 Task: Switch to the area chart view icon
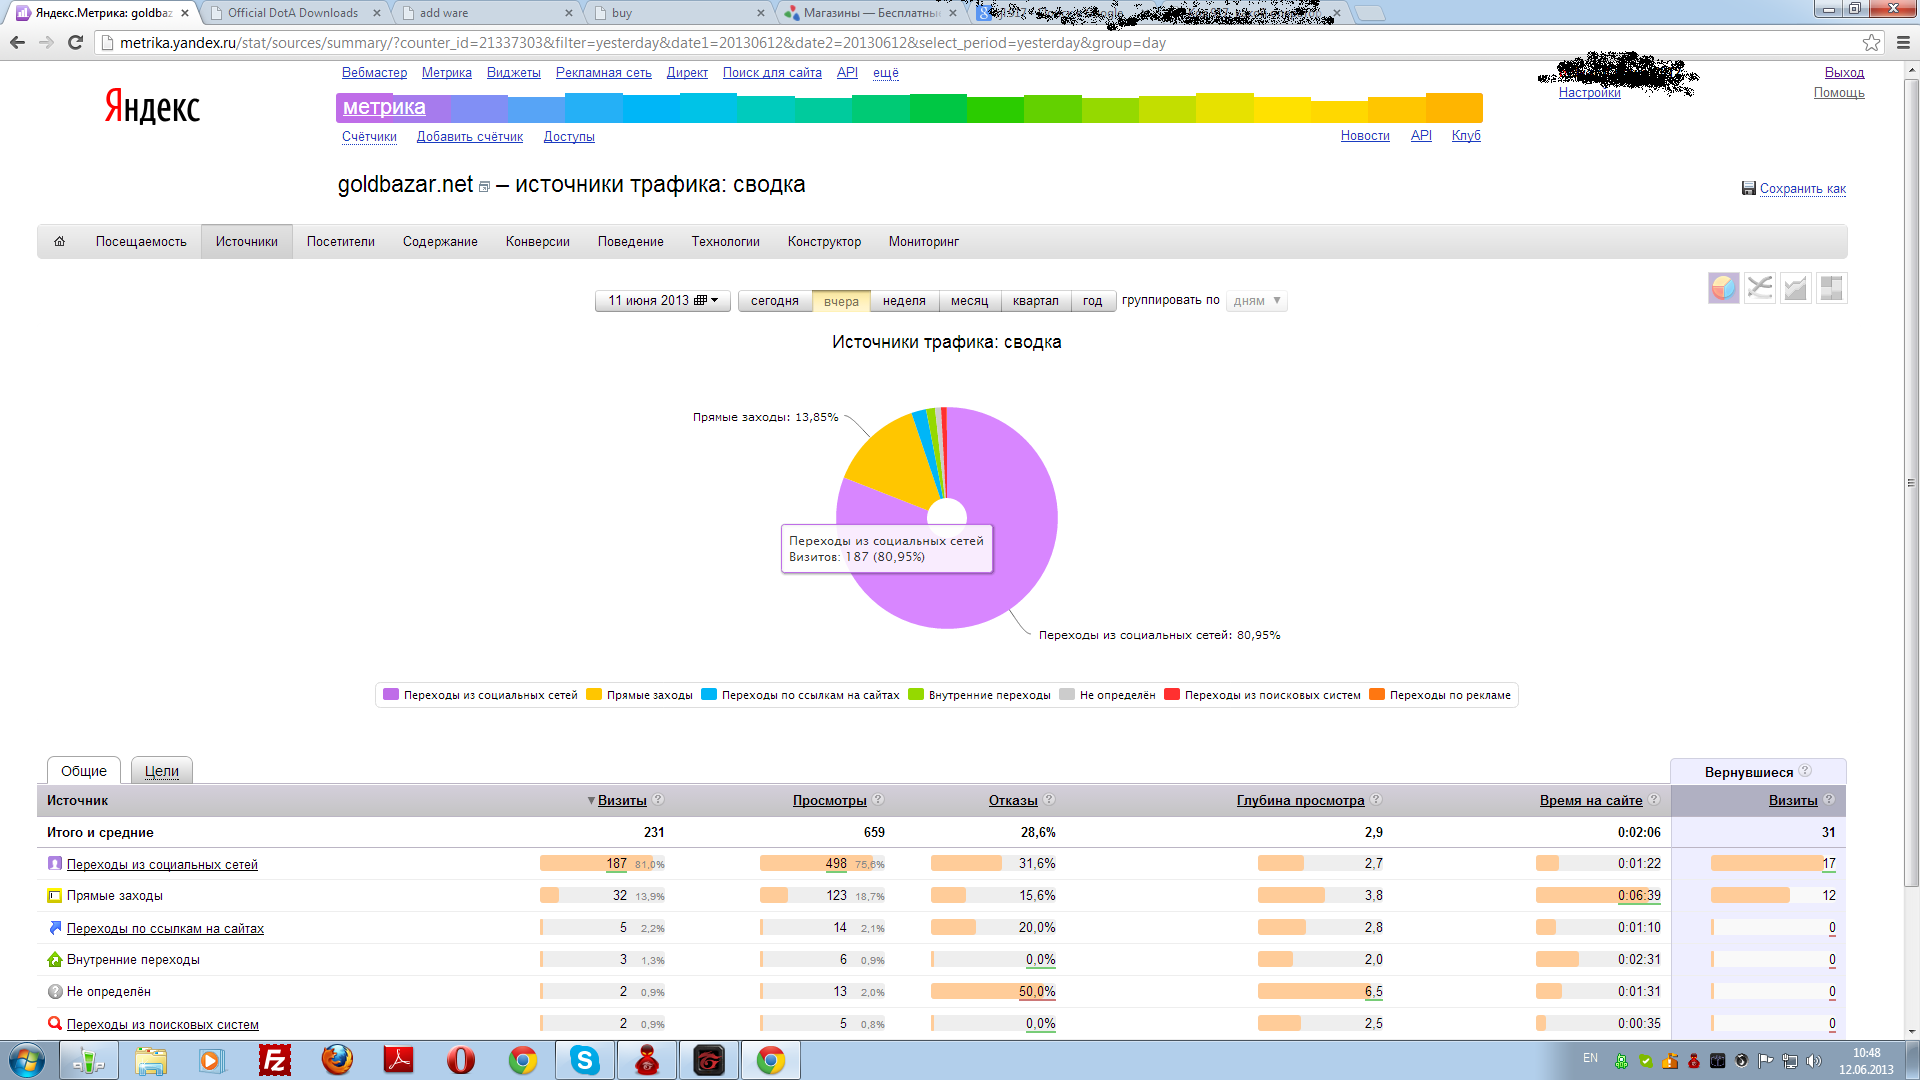point(1795,288)
